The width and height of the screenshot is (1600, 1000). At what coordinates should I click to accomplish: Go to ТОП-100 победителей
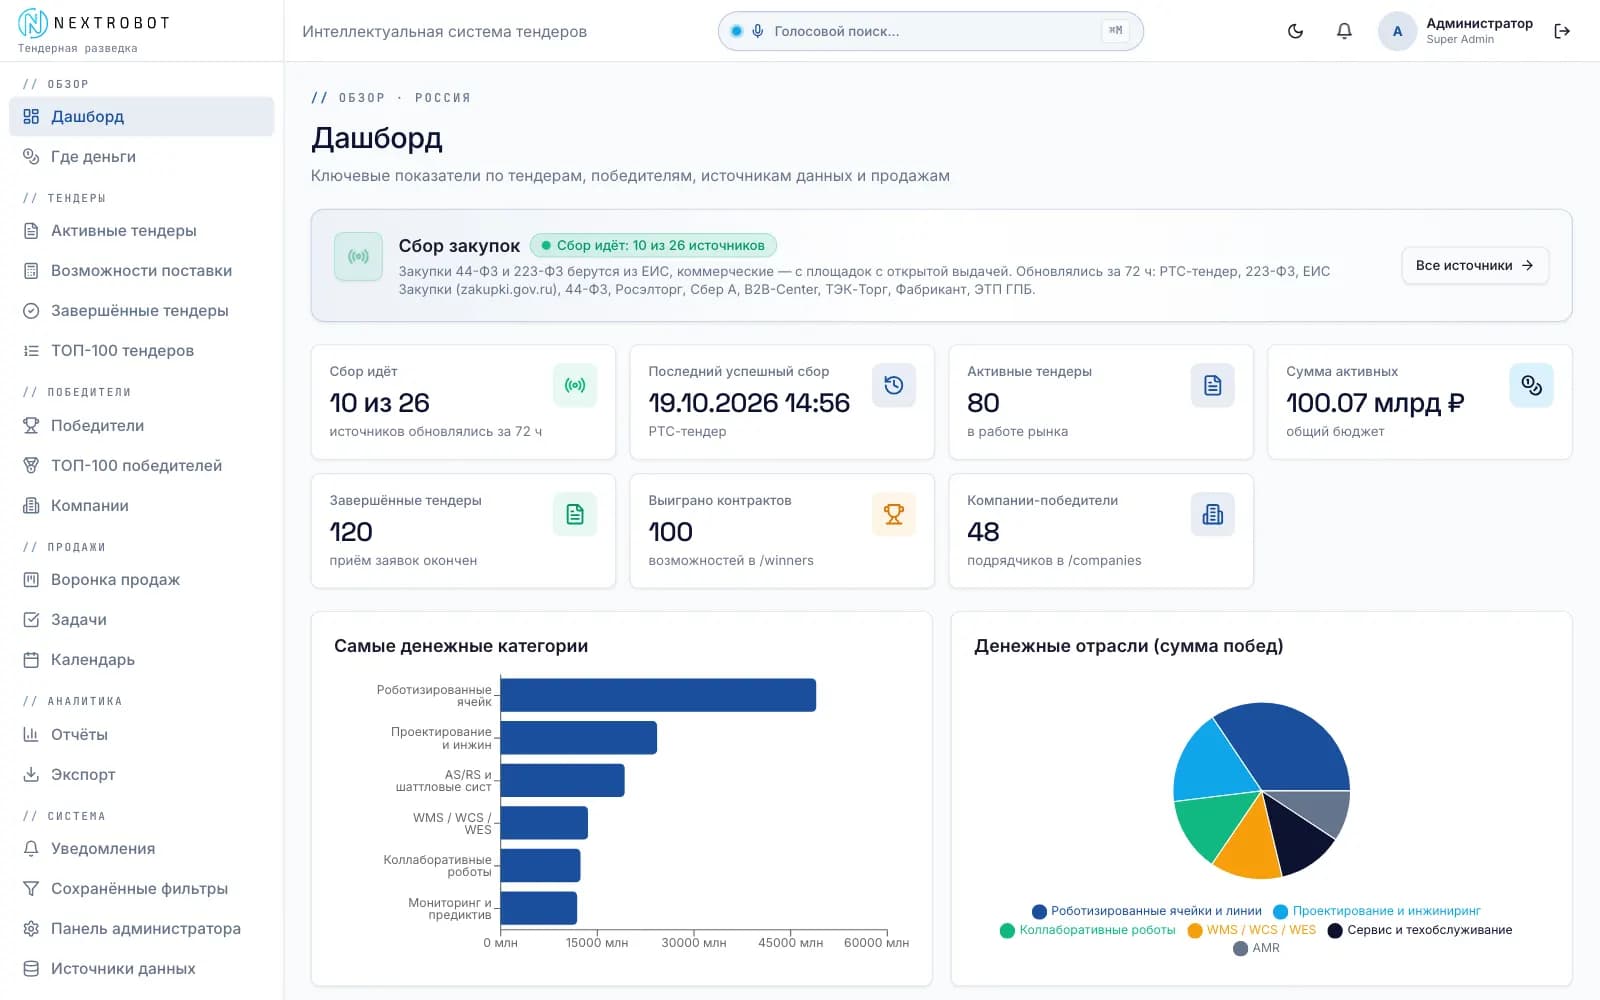coord(141,465)
